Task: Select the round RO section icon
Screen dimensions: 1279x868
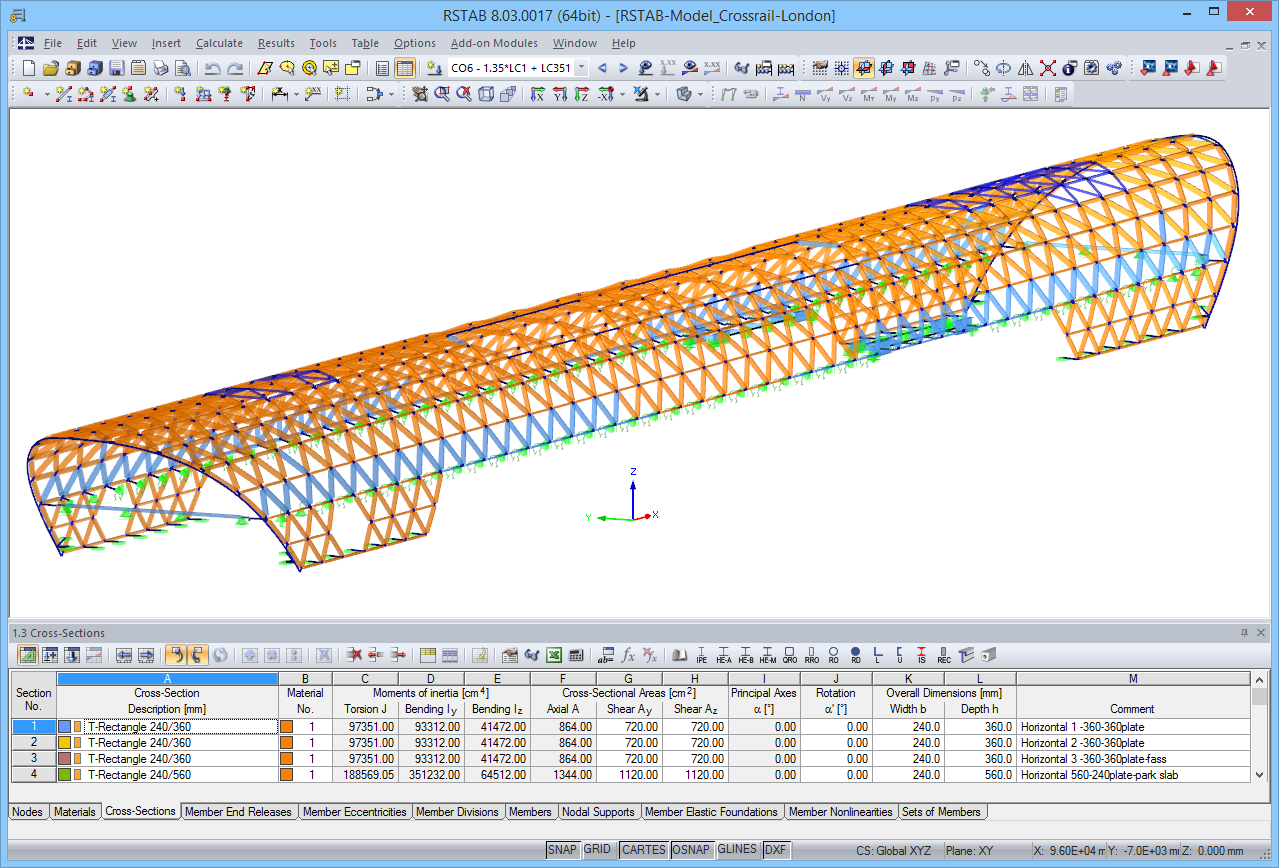Action: (833, 655)
